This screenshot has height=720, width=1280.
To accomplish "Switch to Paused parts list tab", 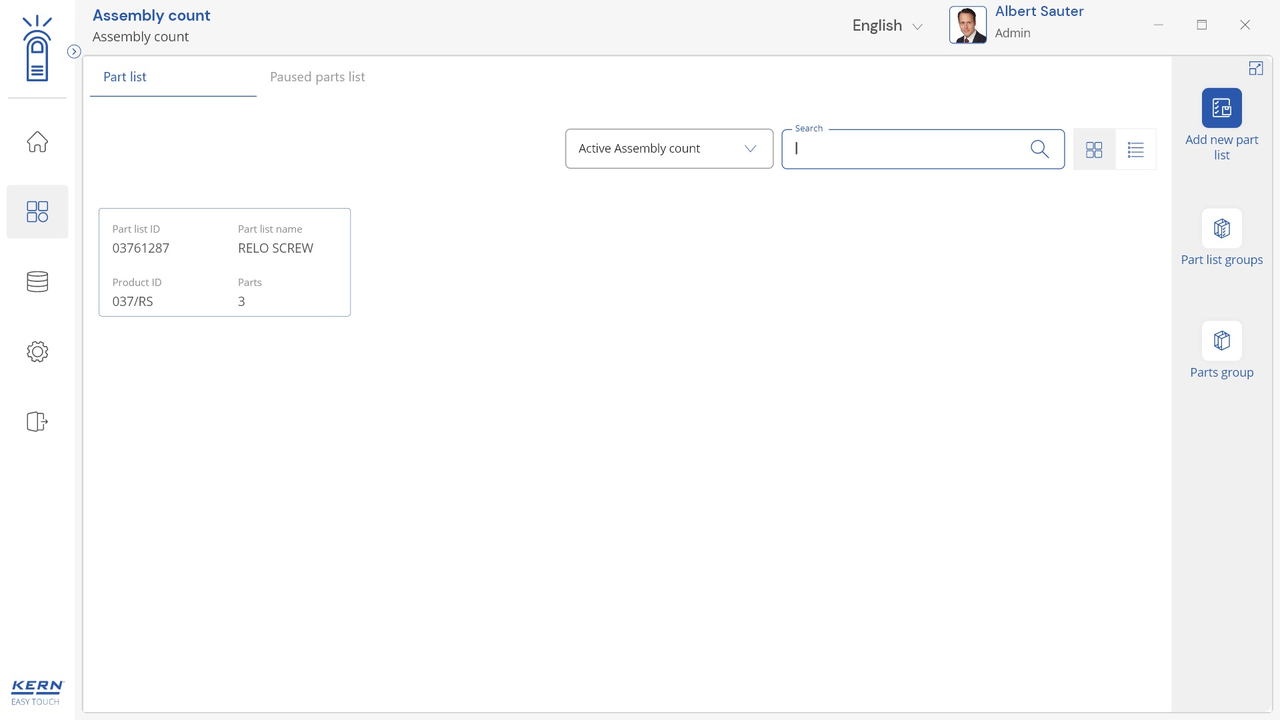I will [317, 77].
